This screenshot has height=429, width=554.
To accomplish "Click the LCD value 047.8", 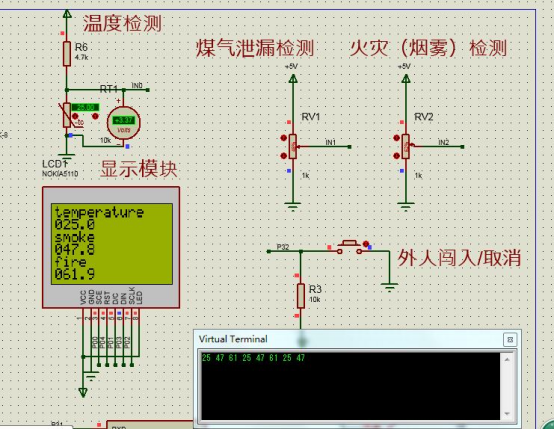I will [x=75, y=249].
